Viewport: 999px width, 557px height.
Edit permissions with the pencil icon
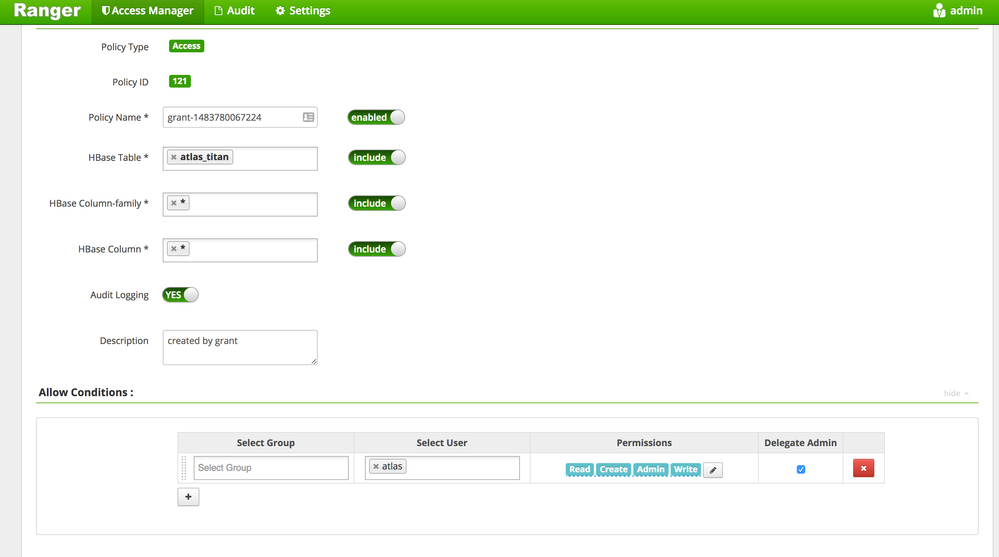click(x=713, y=470)
